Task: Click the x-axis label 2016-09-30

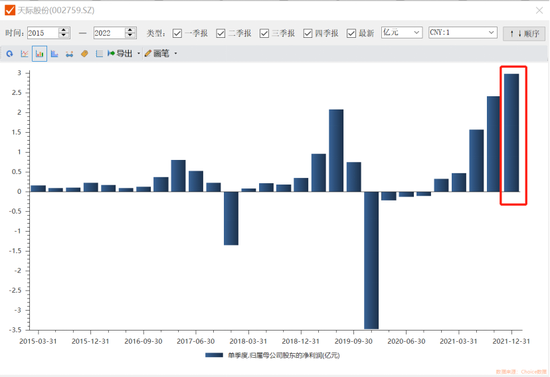Action: (x=143, y=341)
